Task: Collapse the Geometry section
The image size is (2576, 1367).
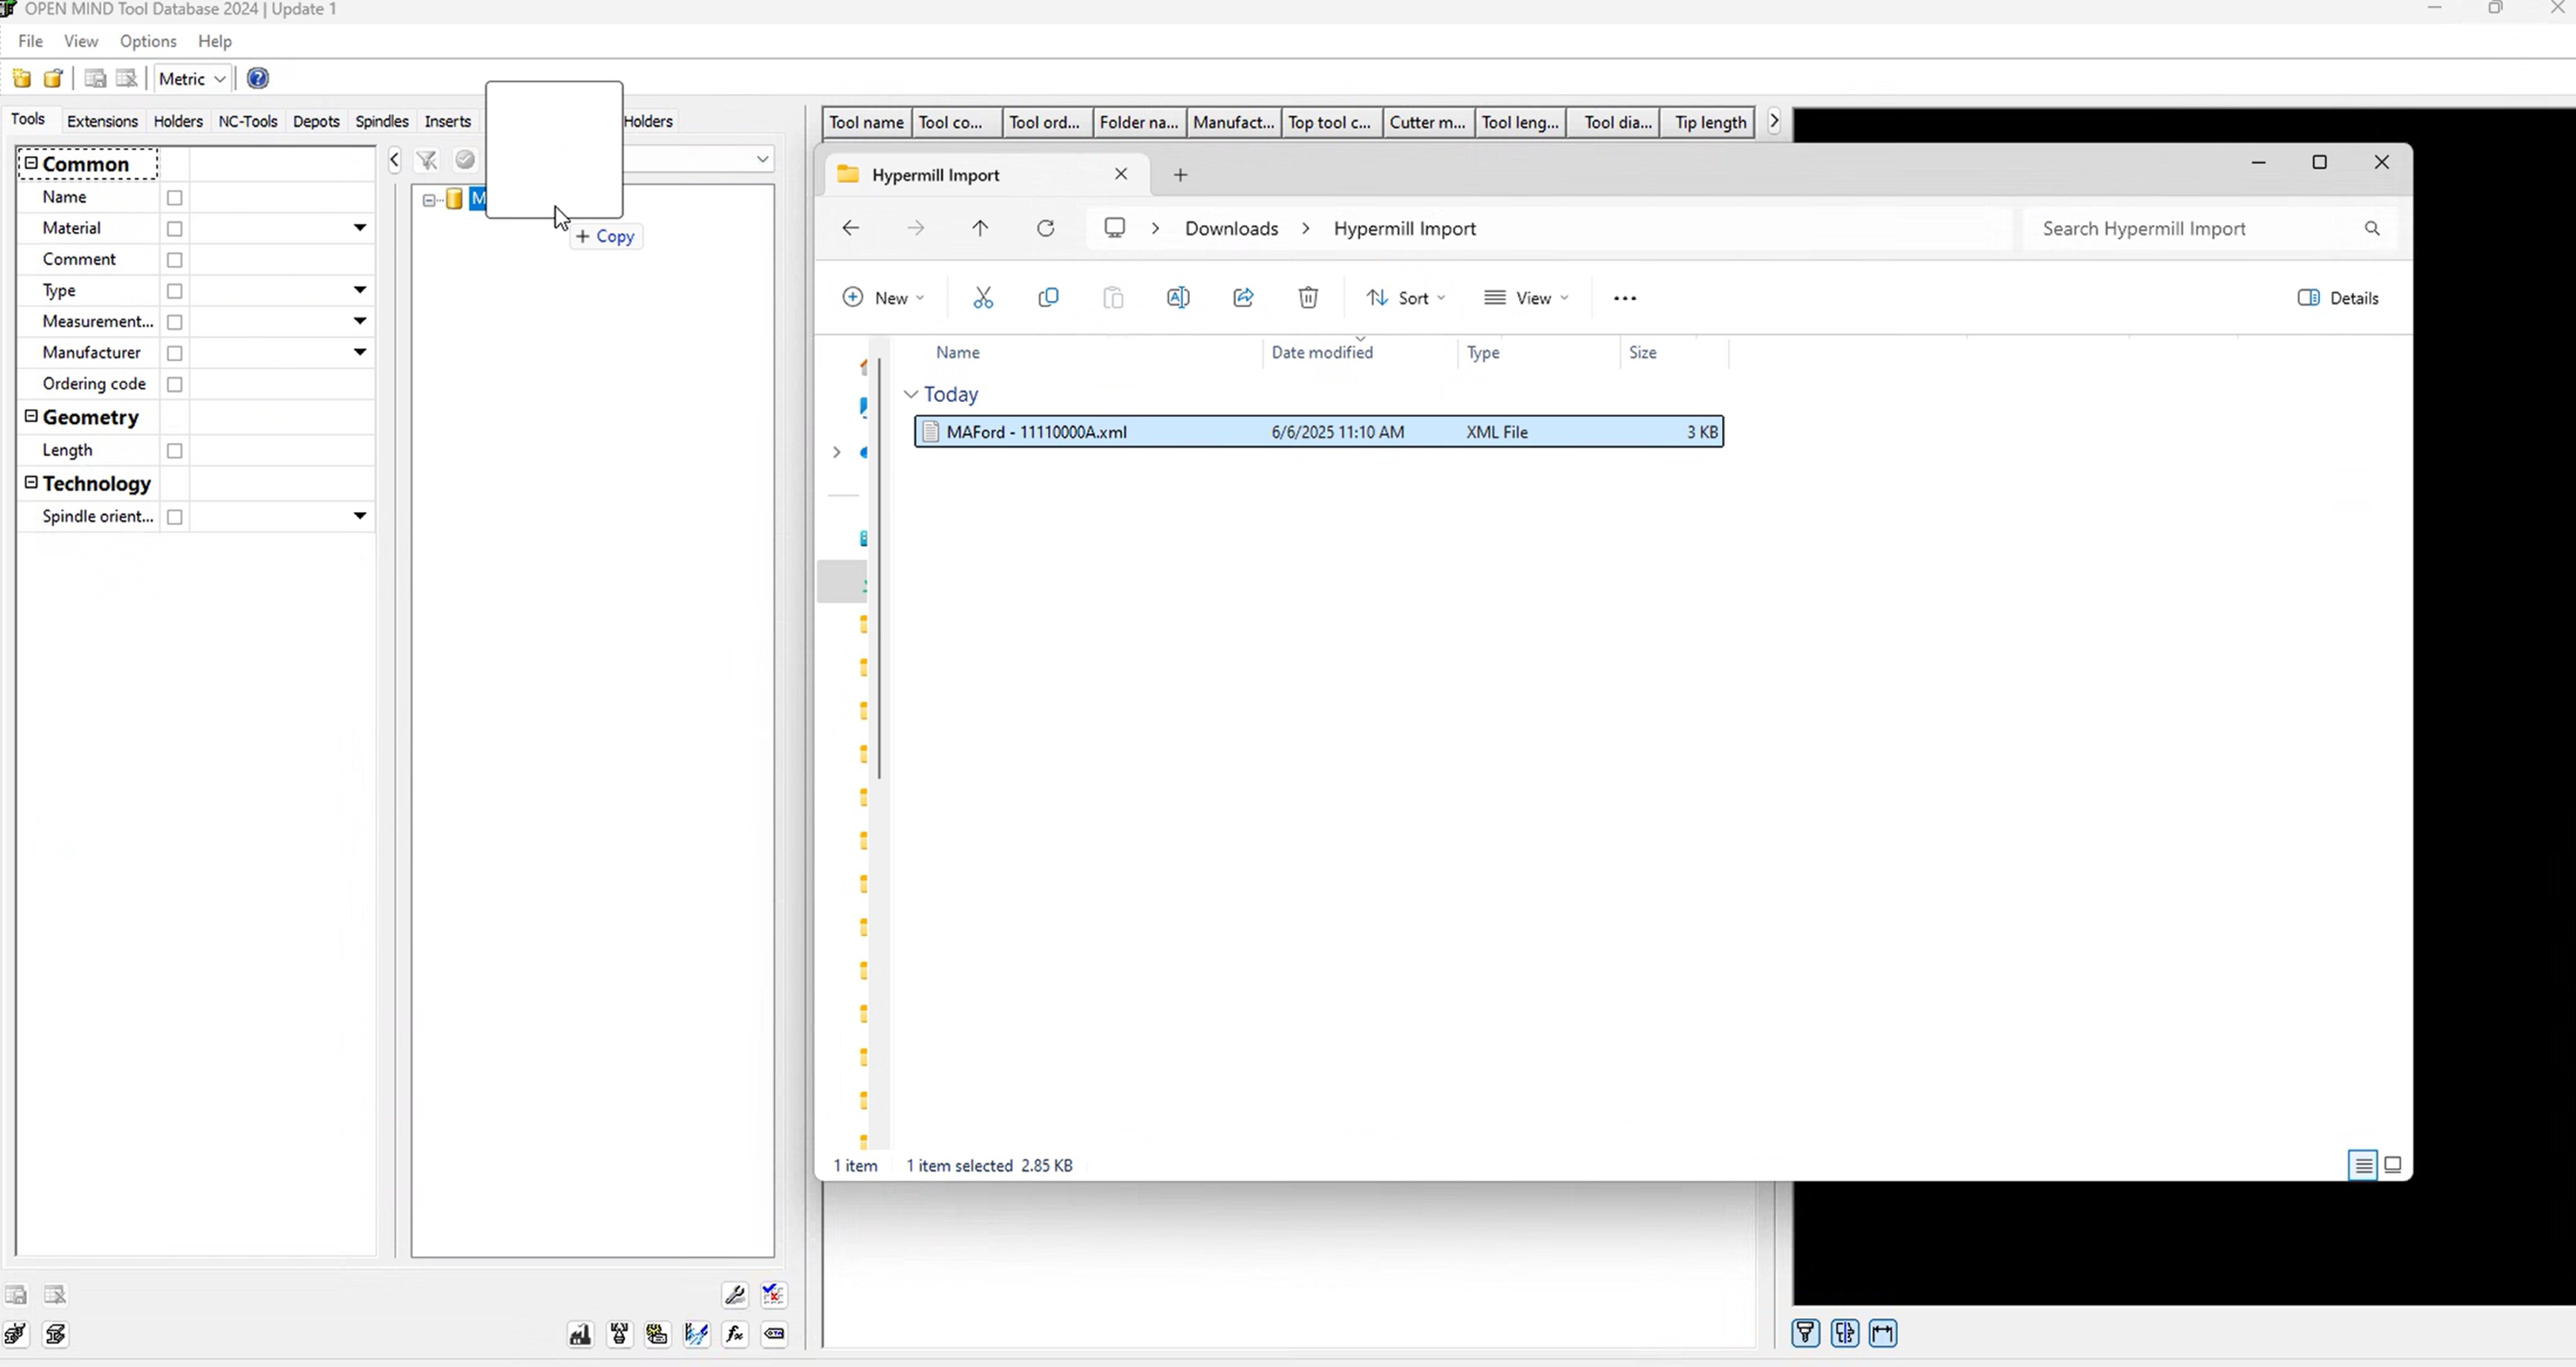Action: pyautogui.click(x=31, y=417)
